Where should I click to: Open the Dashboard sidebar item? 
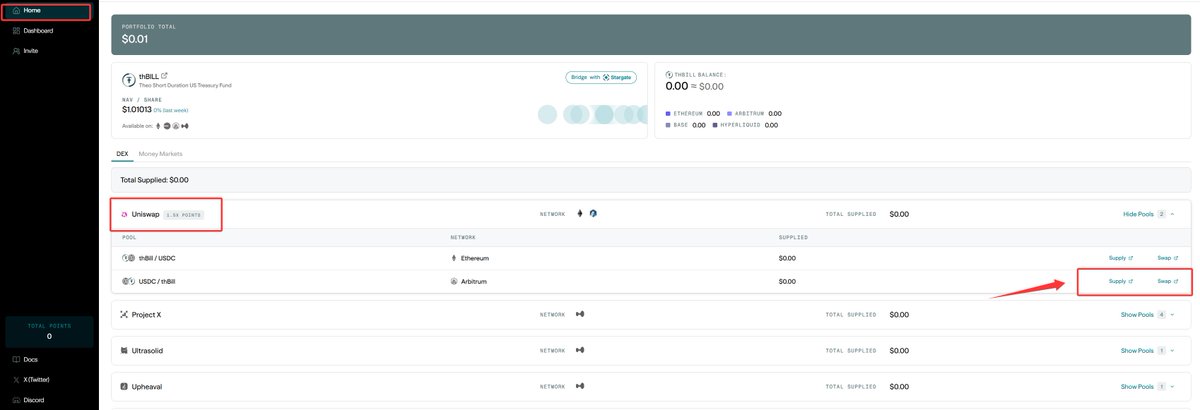[38, 31]
